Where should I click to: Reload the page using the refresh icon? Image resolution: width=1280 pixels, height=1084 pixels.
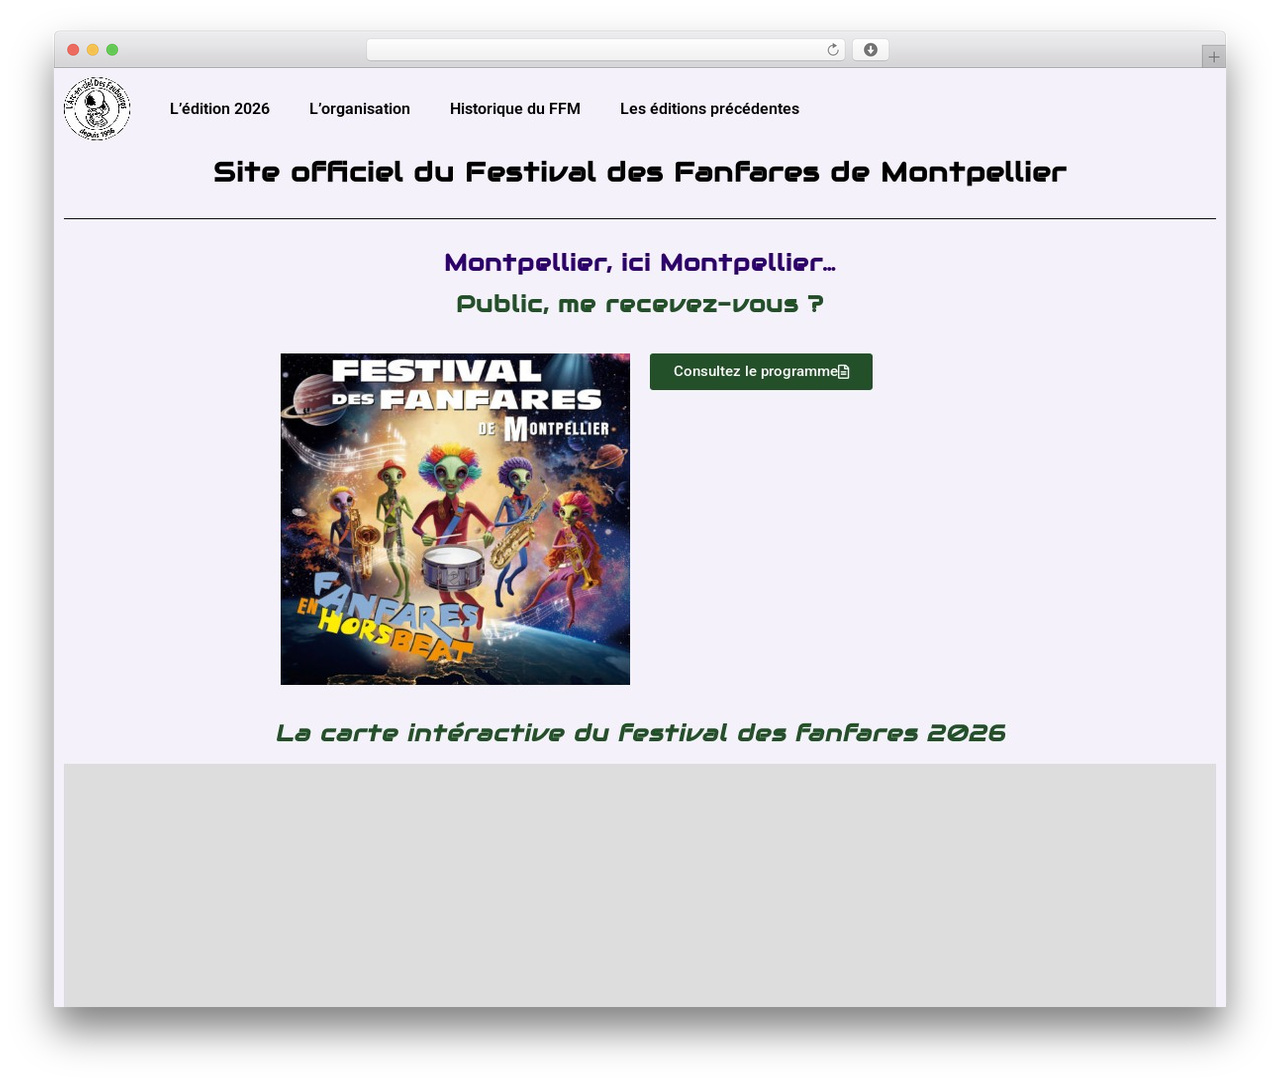pyautogui.click(x=833, y=50)
